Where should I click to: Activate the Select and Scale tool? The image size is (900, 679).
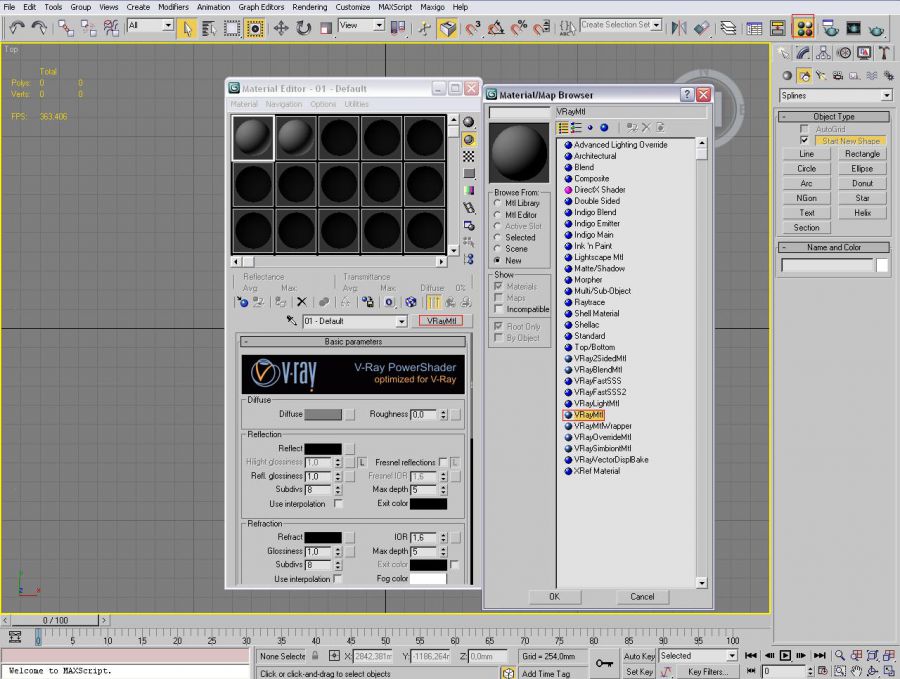point(325,28)
